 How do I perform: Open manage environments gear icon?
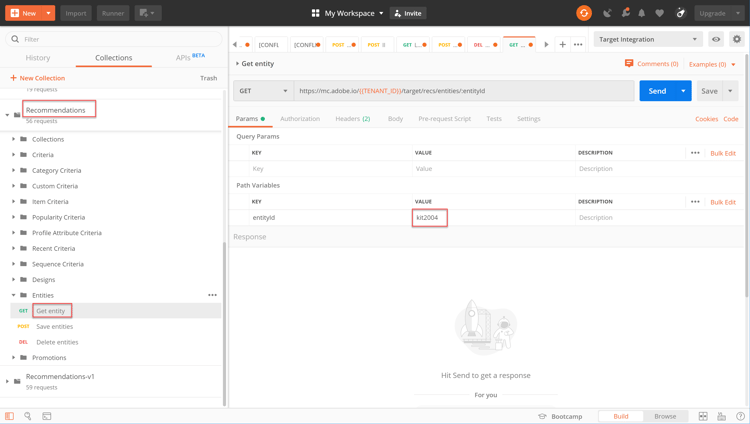(737, 39)
